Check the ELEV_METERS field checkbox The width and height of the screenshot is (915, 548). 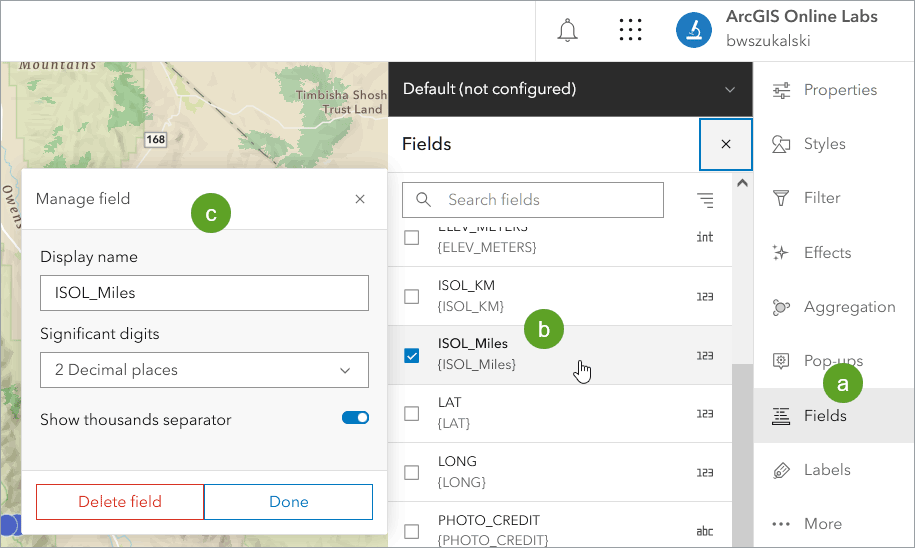click(411, 238)
